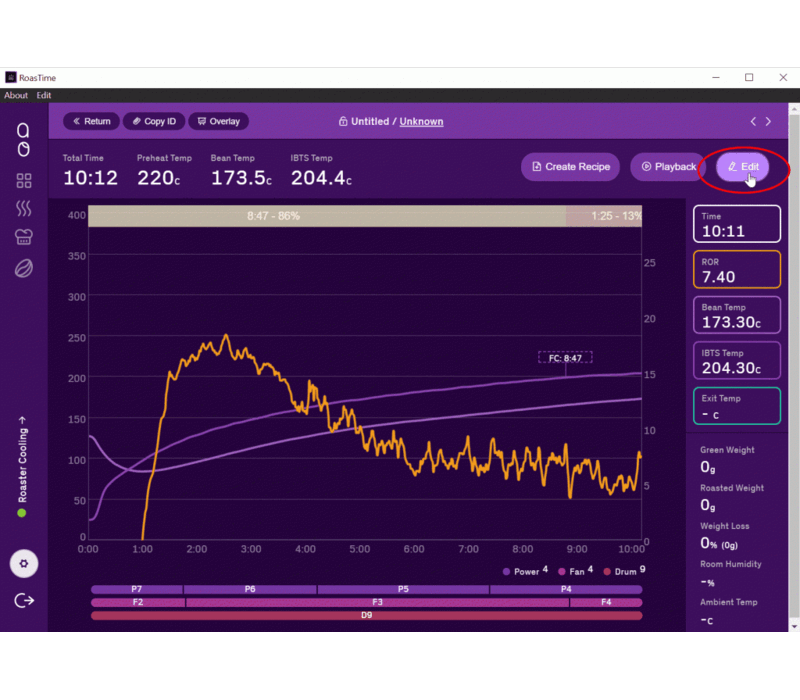
Task: Open the dashboard grid icon in sidebar
Action: pyautogui.click(x=23, y=181)
